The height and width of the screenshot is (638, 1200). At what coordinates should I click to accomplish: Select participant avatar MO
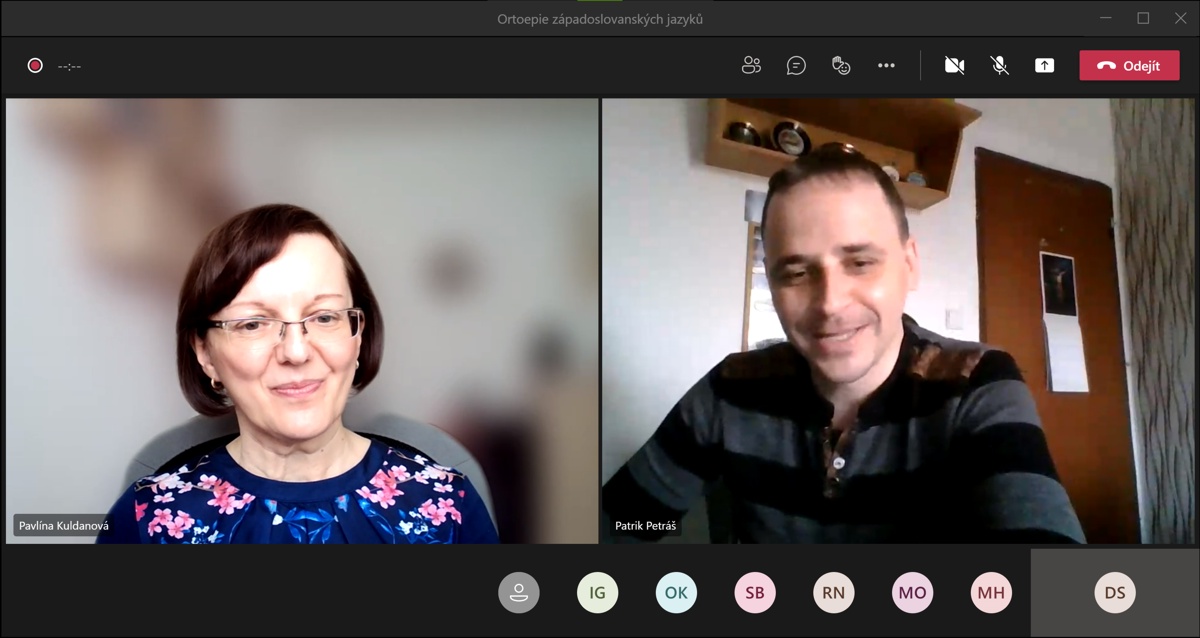(x=912, y=593)
